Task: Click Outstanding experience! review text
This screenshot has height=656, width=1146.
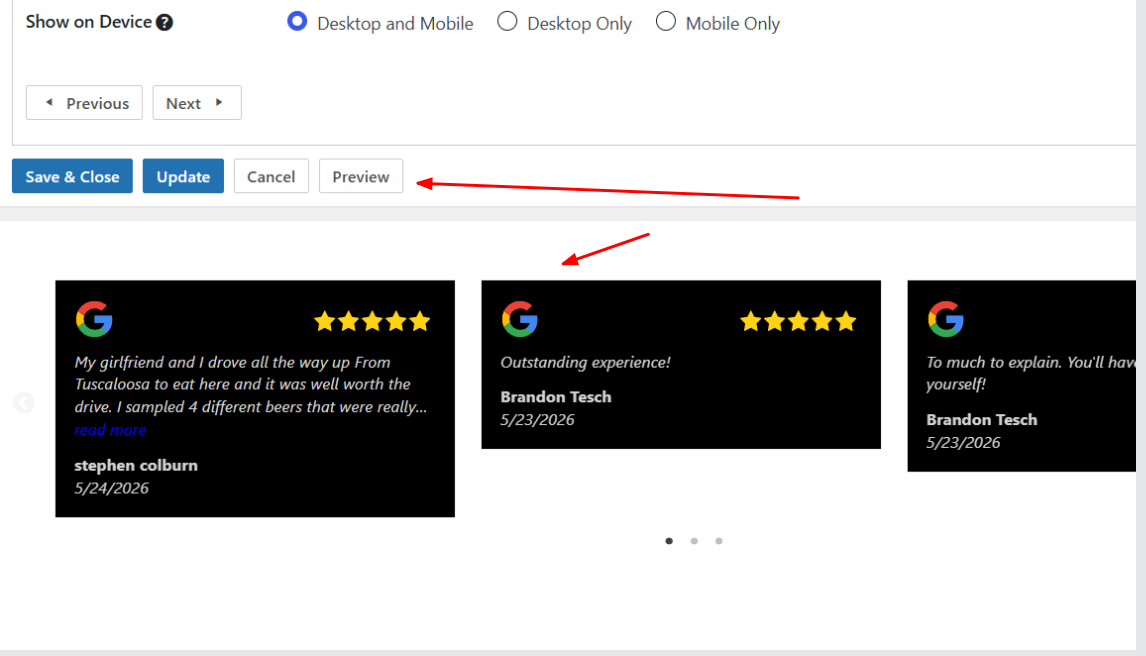Action: pos(585,362)
